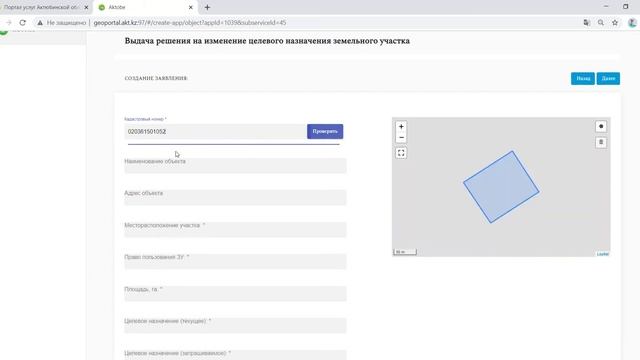Delete map drawing with trash icon

coord(601,142)
